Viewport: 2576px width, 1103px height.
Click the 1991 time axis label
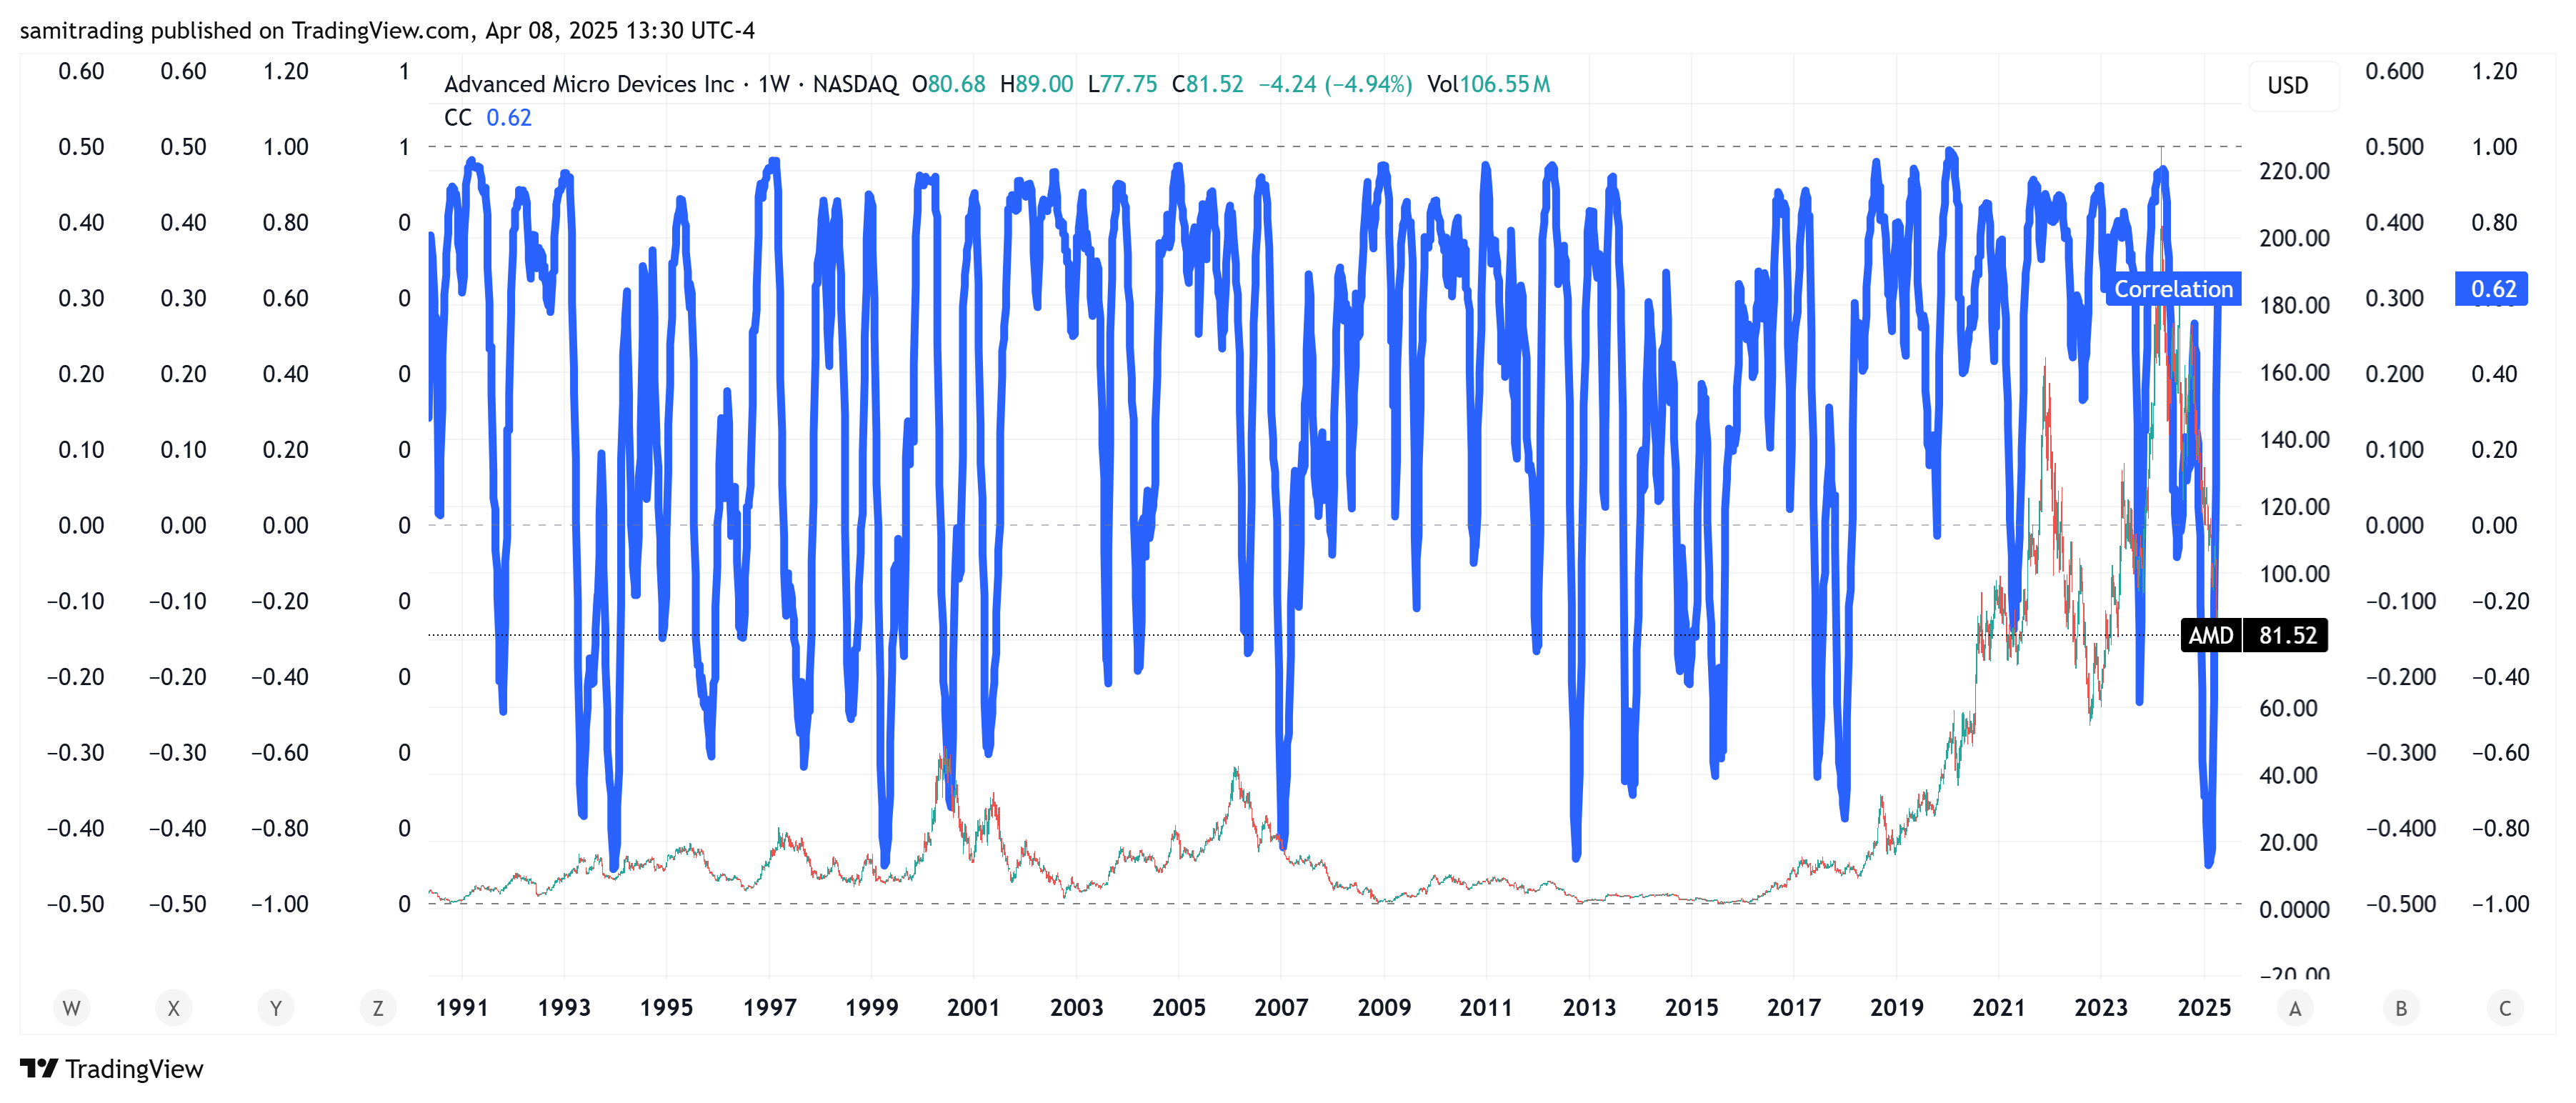pos(462,1008)
